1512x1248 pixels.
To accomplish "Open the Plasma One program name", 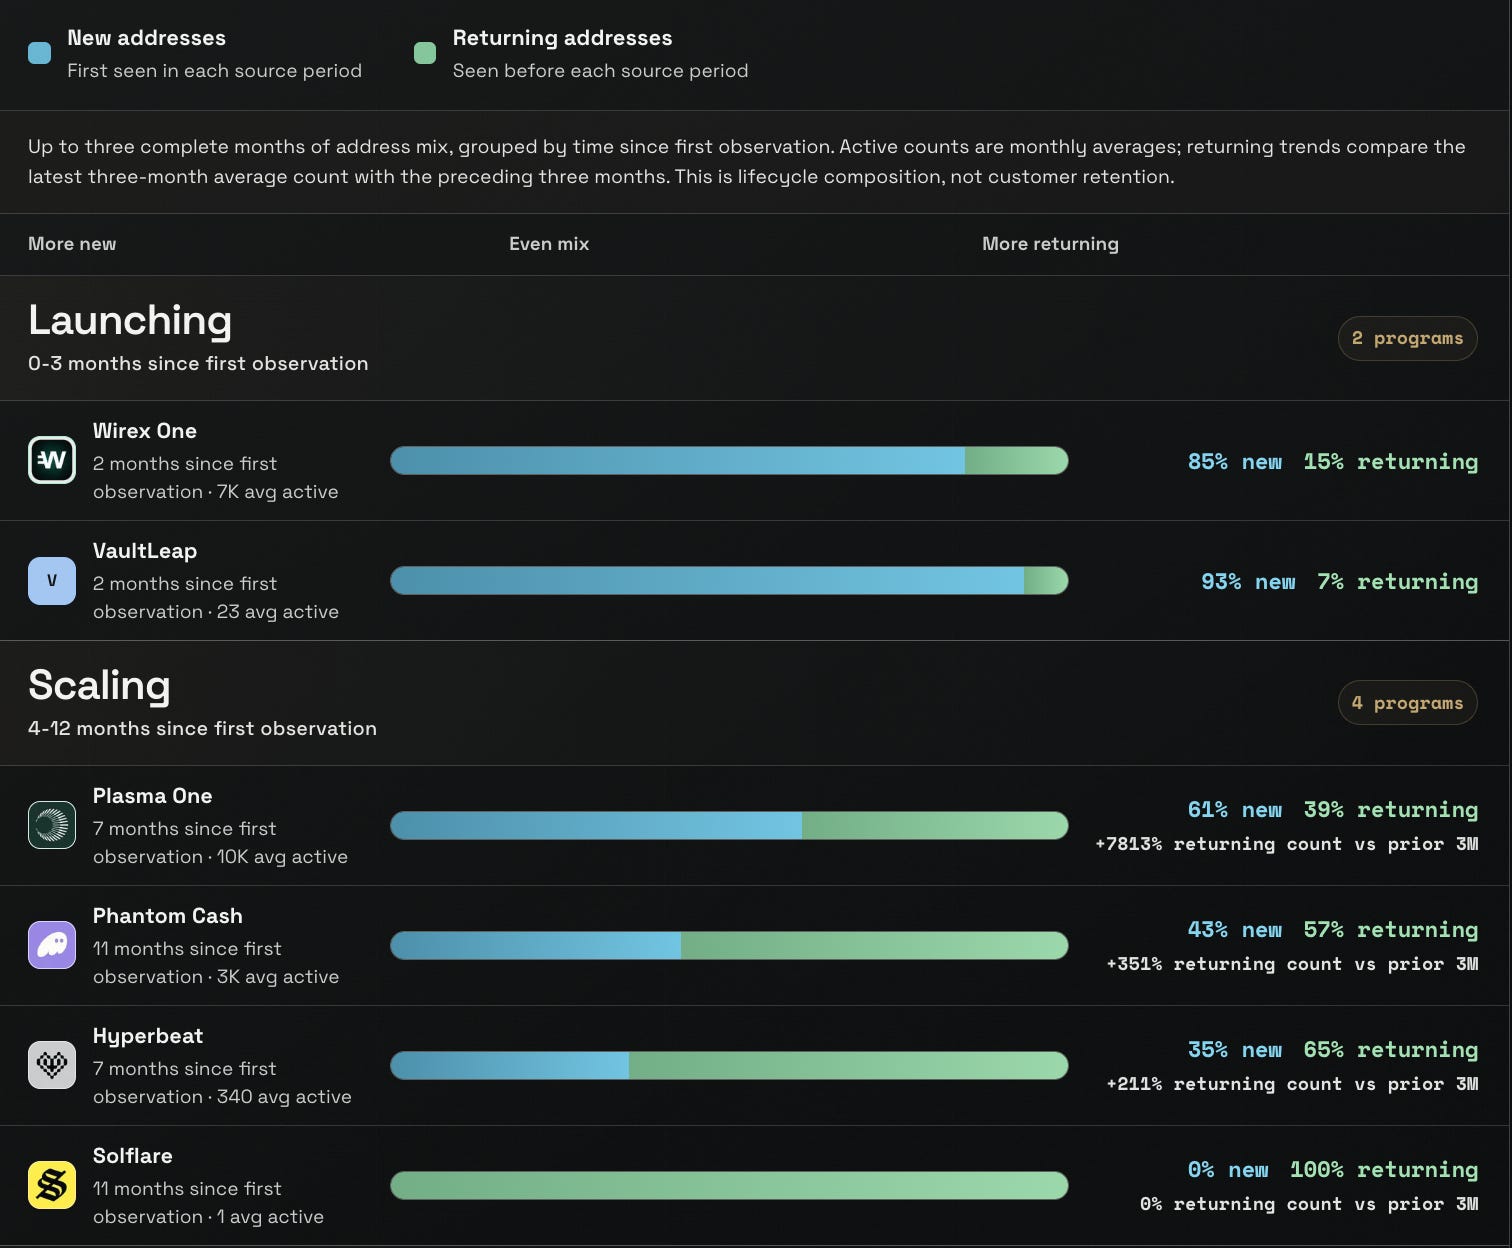I will (x=152, y=796).
